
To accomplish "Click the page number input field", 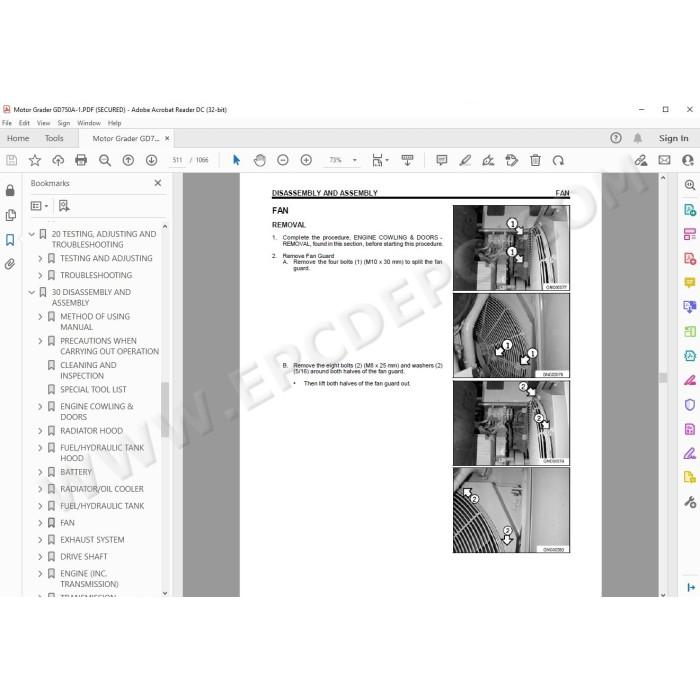I will click(177, 160).
